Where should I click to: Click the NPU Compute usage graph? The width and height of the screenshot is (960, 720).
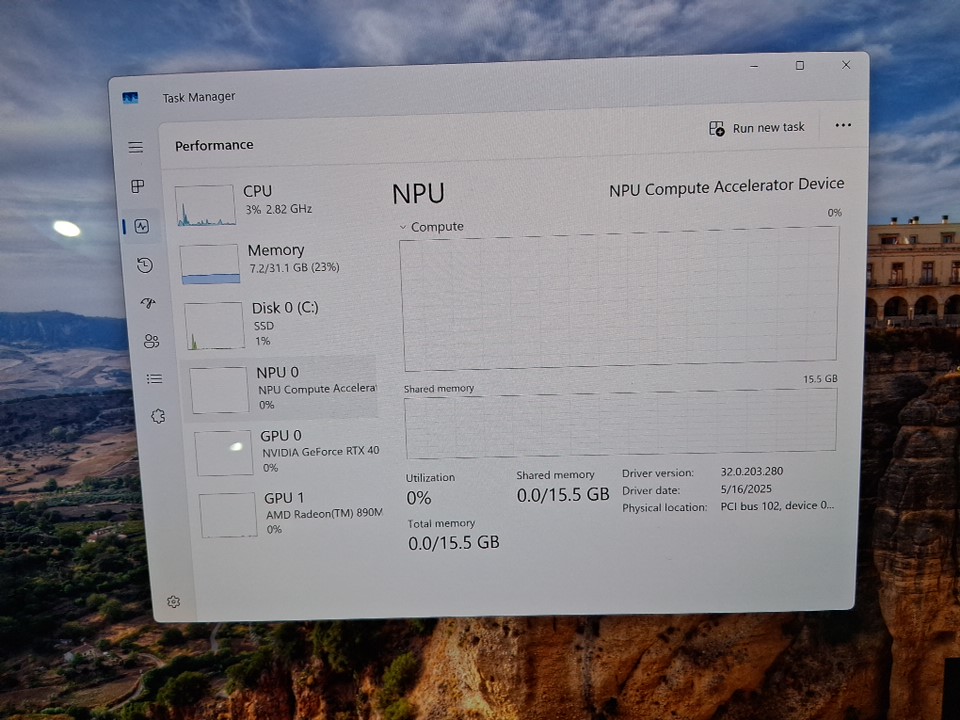tap(620, 299)
